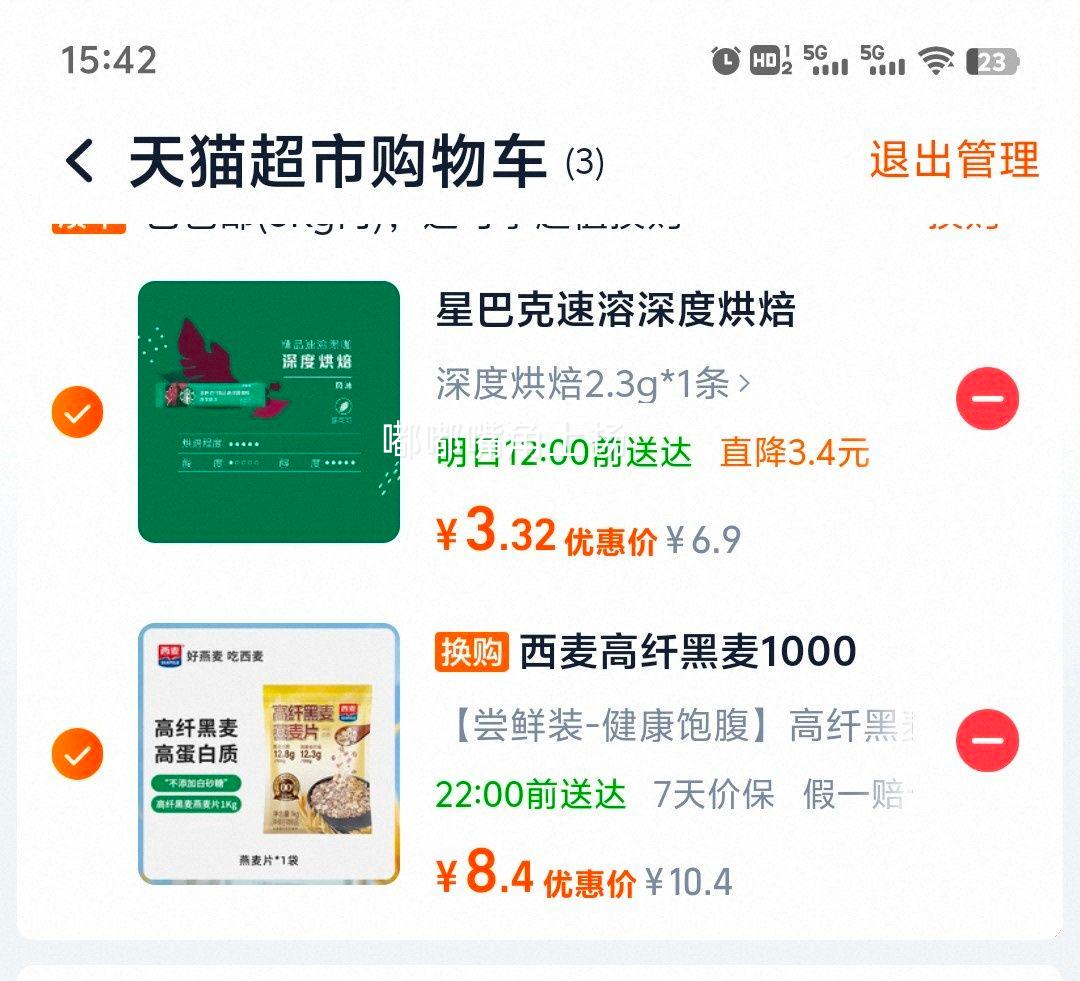Tap the HD call status icon
The image size is (1080, 981).
pyautogui.click(x=770, y=61)
